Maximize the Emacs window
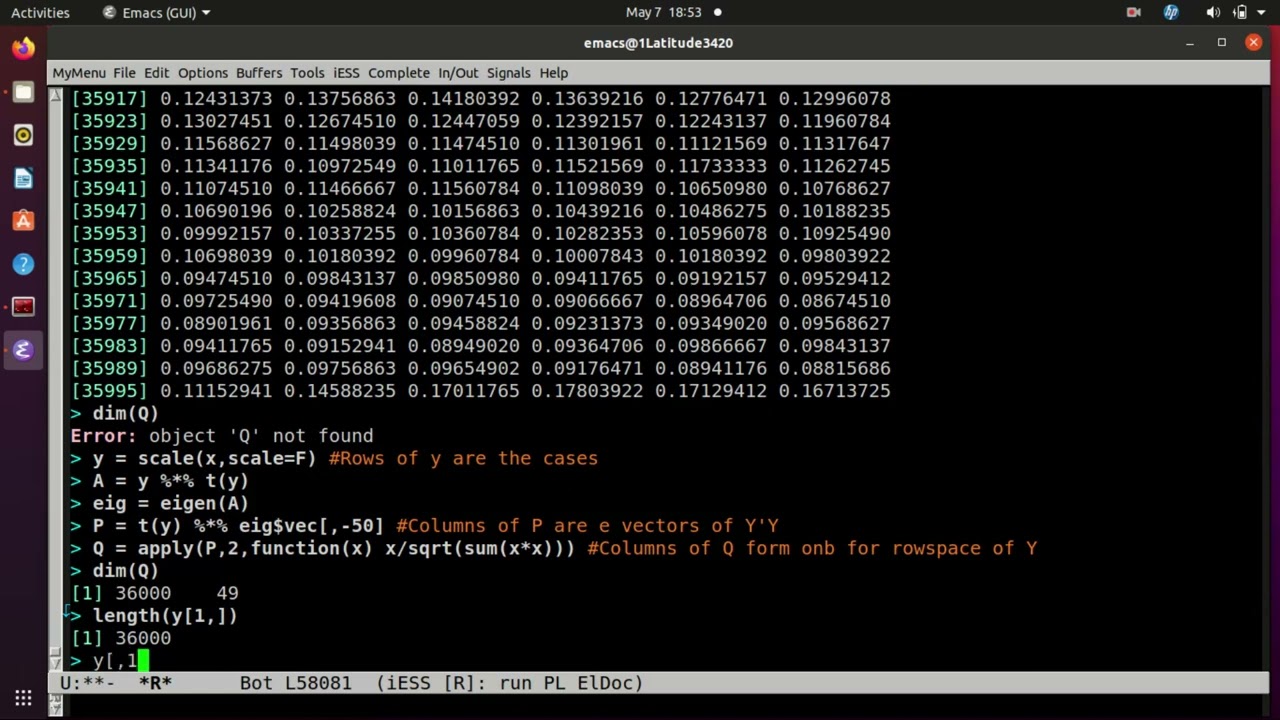This screenshot has height=720, width=1280. (1222, 43)
